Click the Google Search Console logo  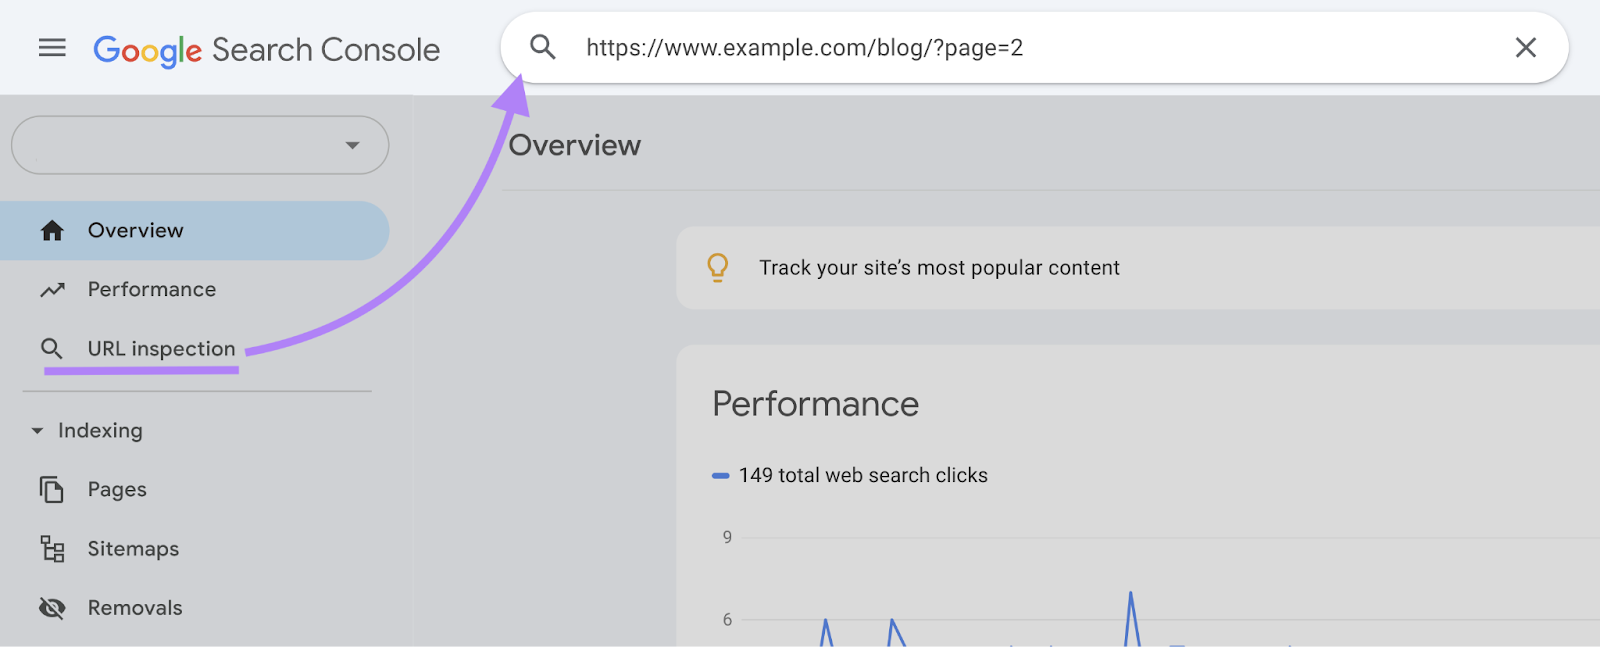[265, 48]
